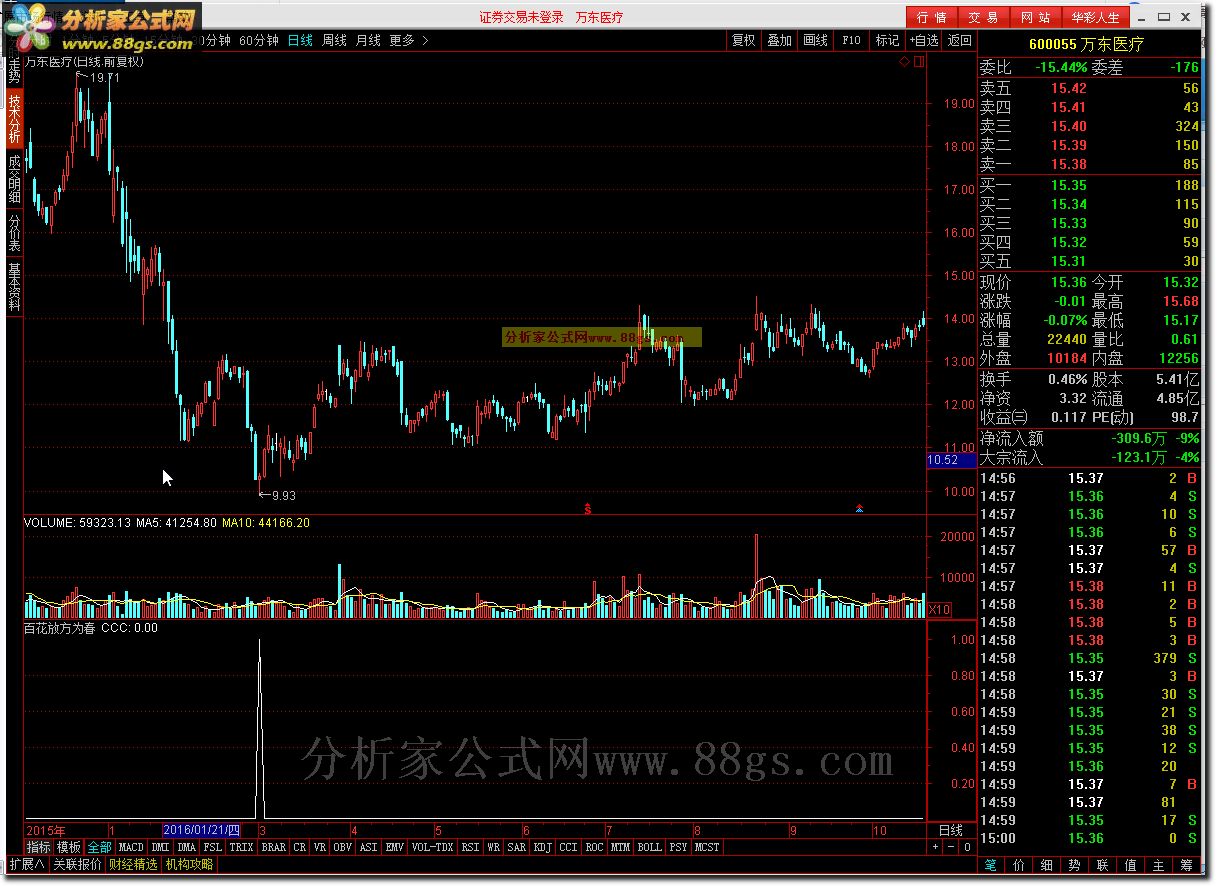Image resolution: width=1217 pixels, height=886 pixels.
Task: Select the 日线 daily period tab
Action: pos(300,41)
